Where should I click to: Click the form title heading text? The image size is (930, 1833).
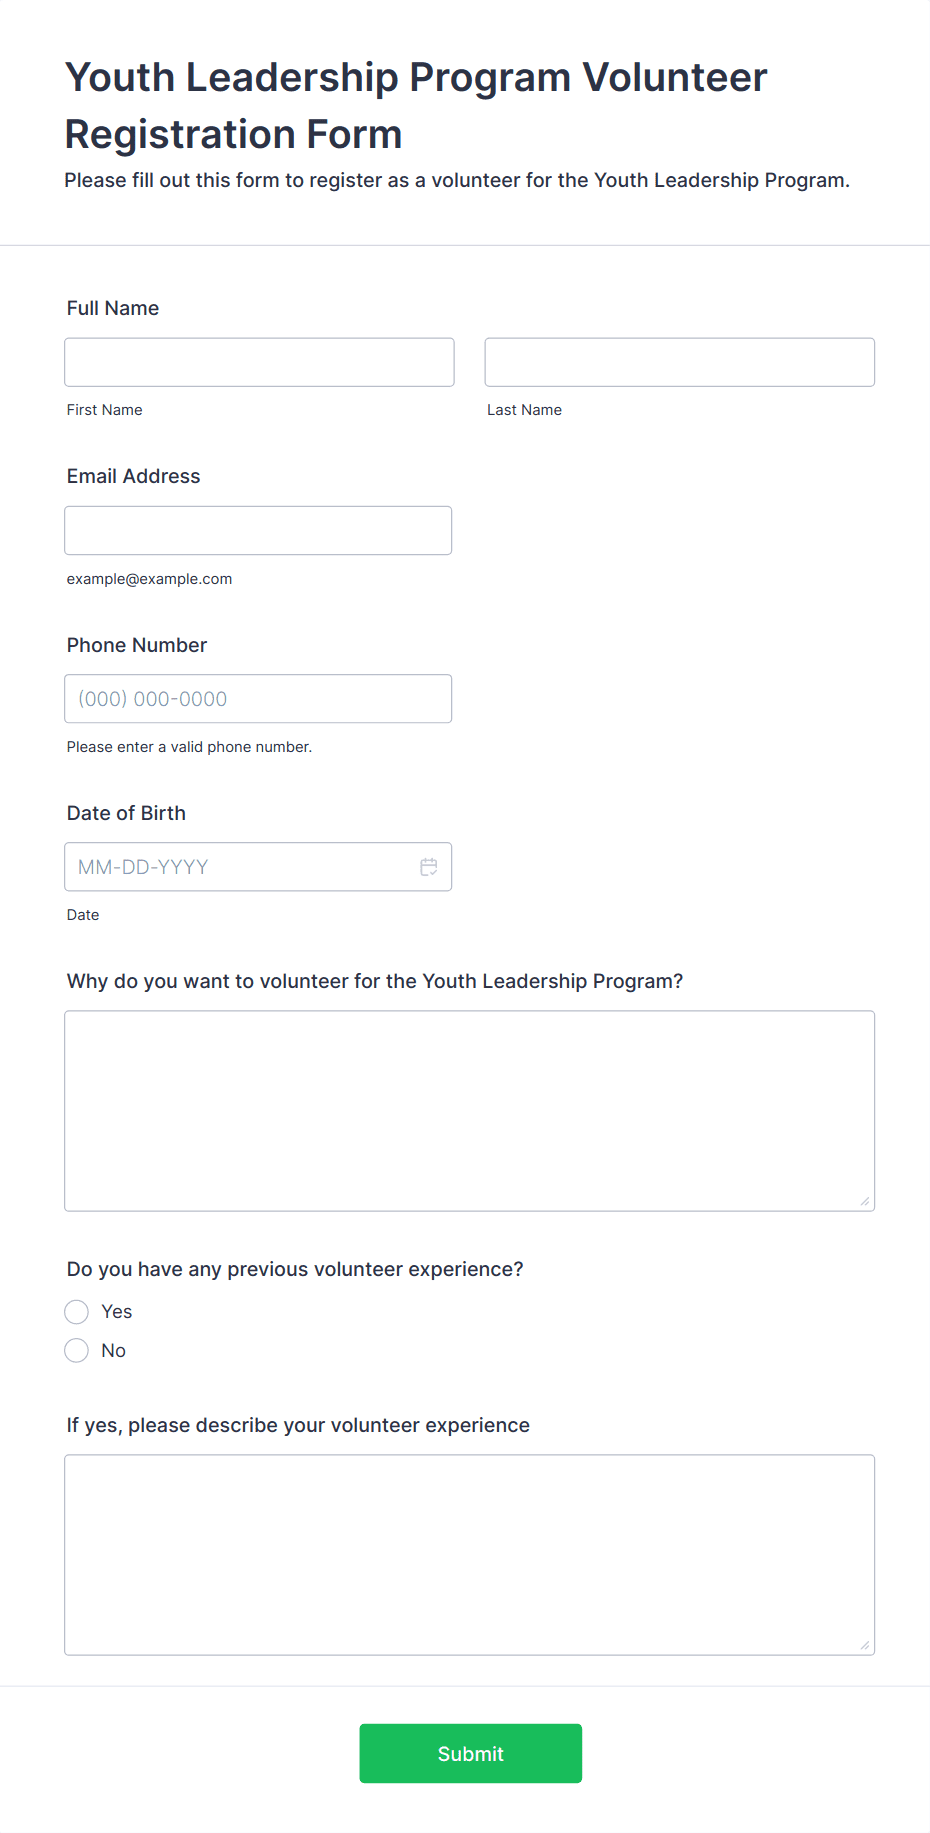(416, 106)
